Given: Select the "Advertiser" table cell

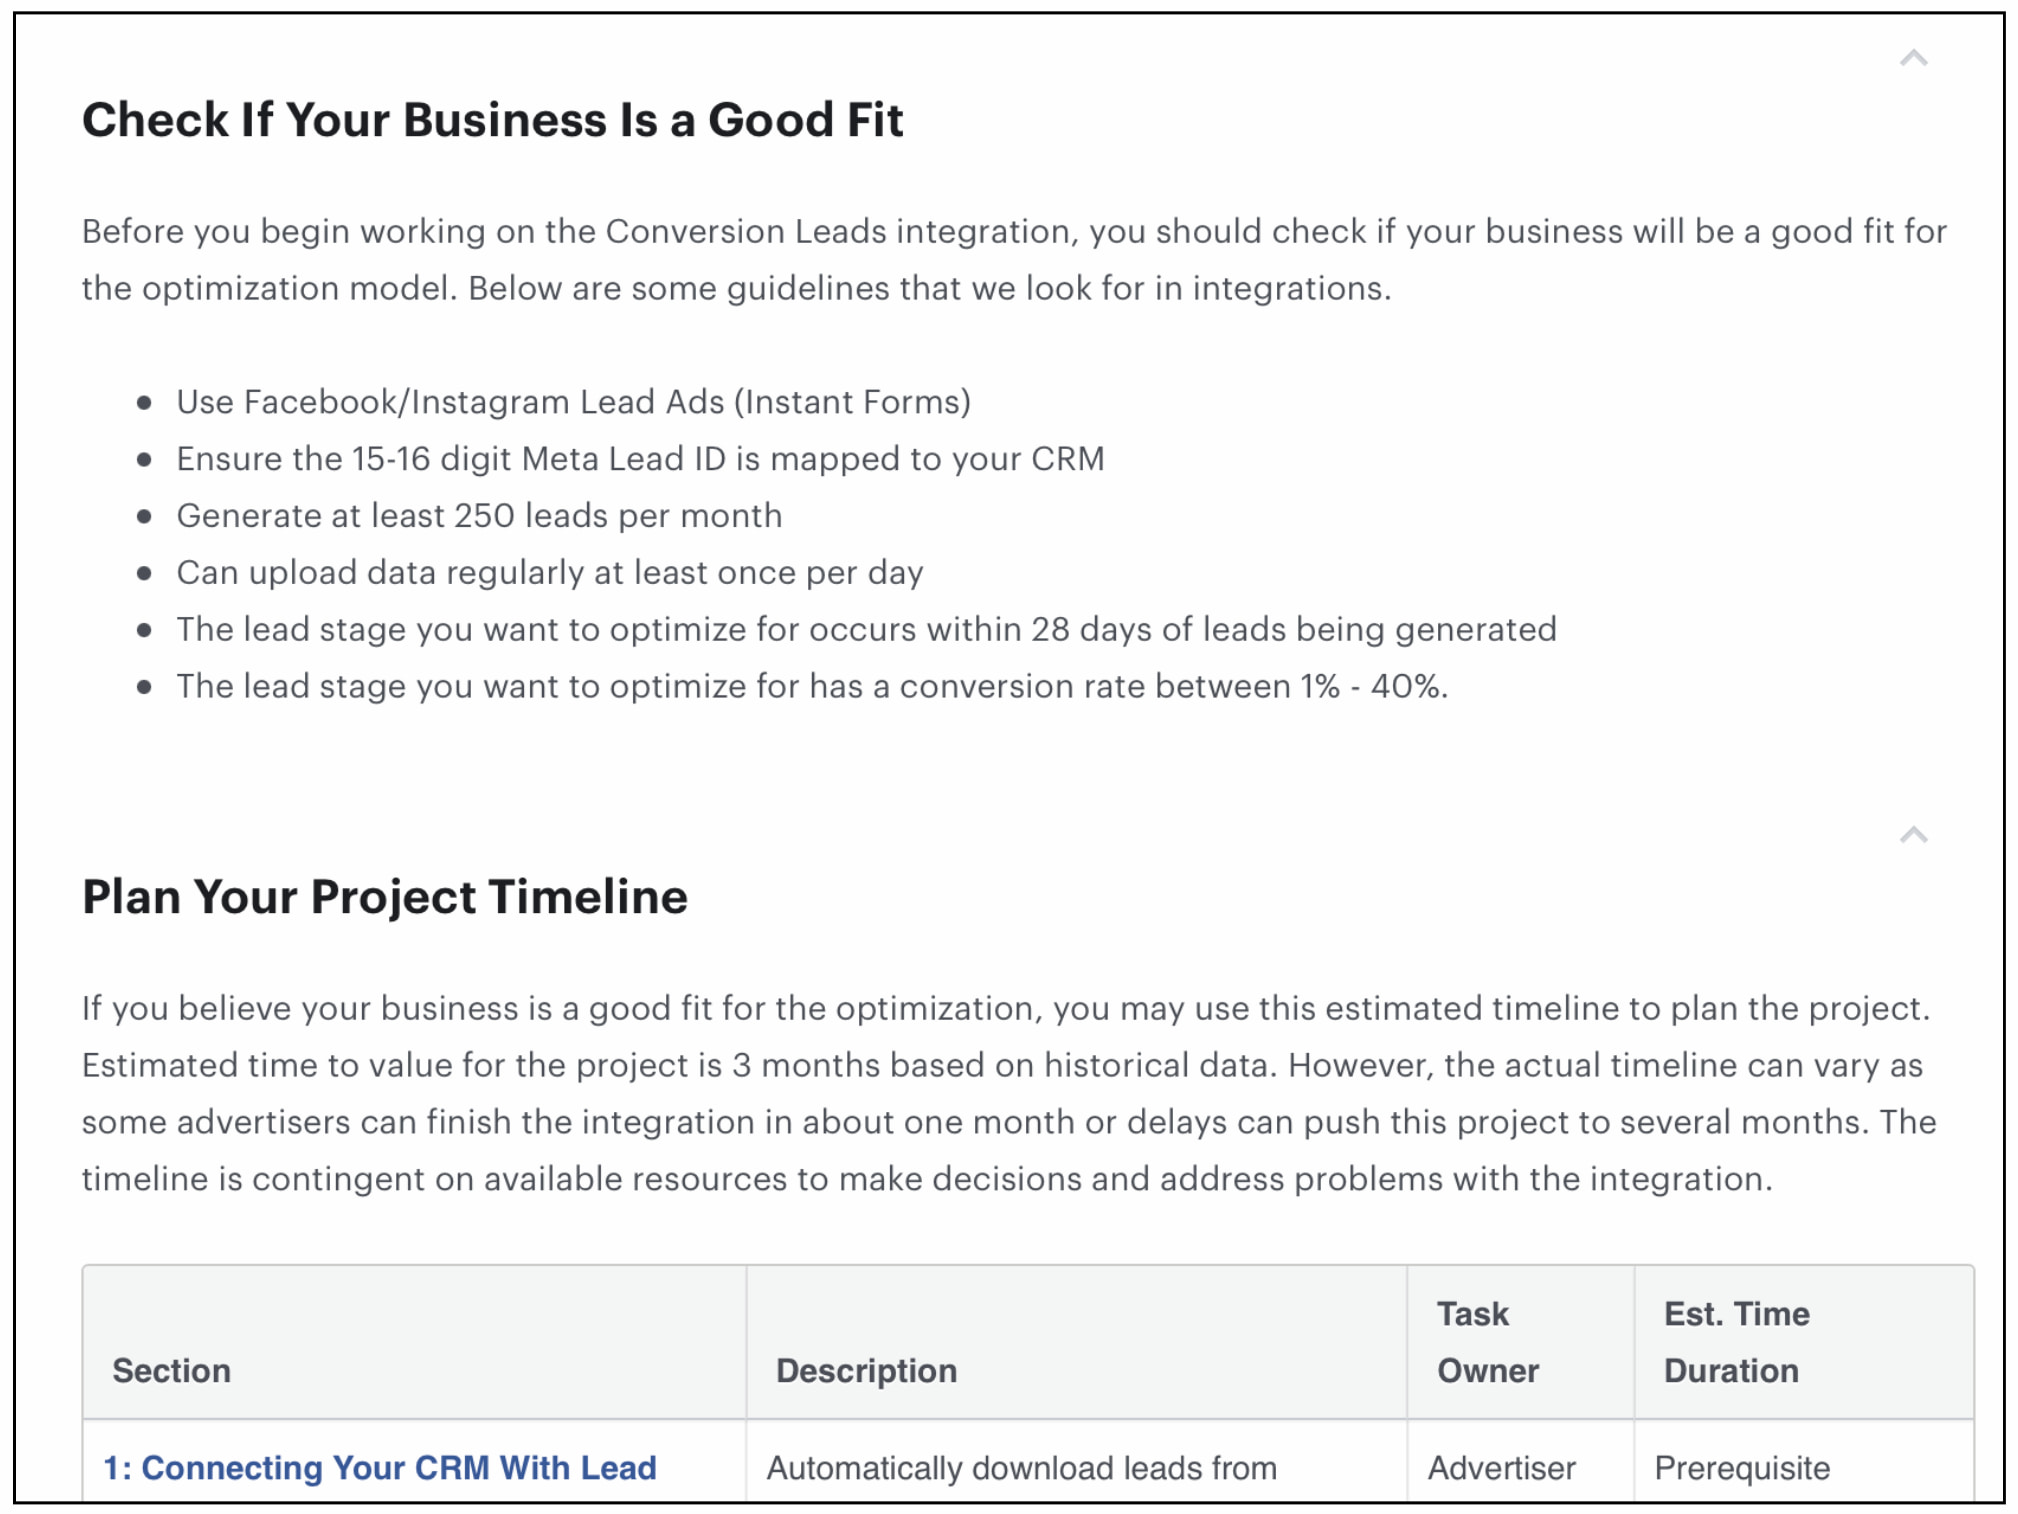Looking at the screenshot, I should (1502, 1467).
